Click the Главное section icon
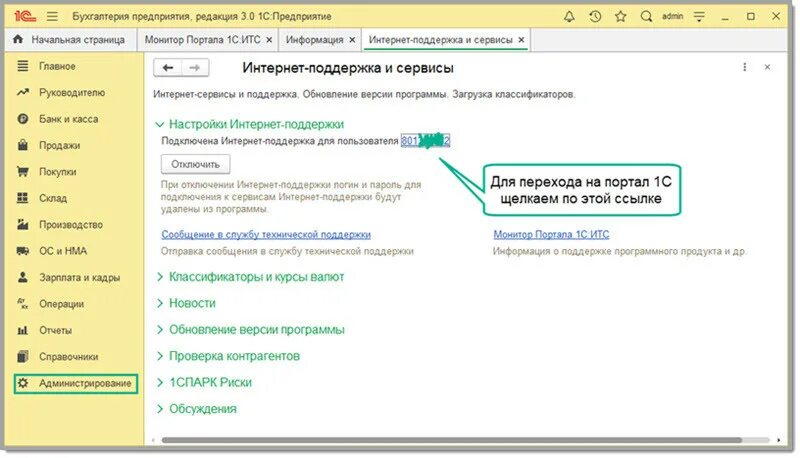 22,66
